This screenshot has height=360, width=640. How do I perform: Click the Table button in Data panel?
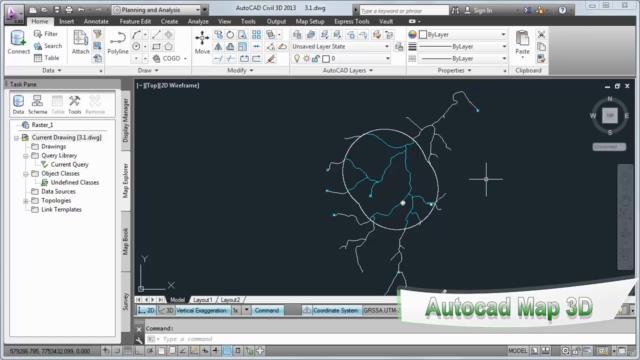pyautogui.click(x=47, y=58)
